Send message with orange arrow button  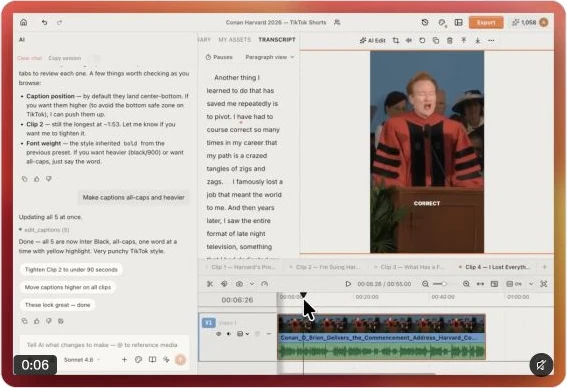[x=180, y=359]
